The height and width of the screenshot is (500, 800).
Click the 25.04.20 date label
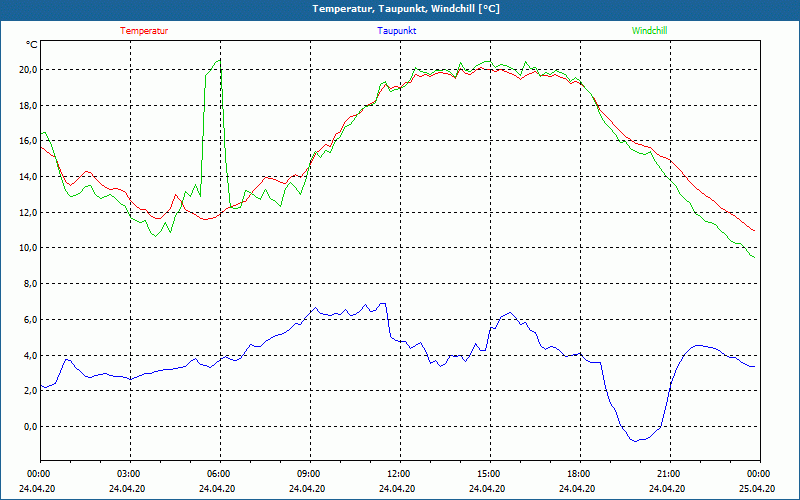pyautogui.click(x=757, y=489)
